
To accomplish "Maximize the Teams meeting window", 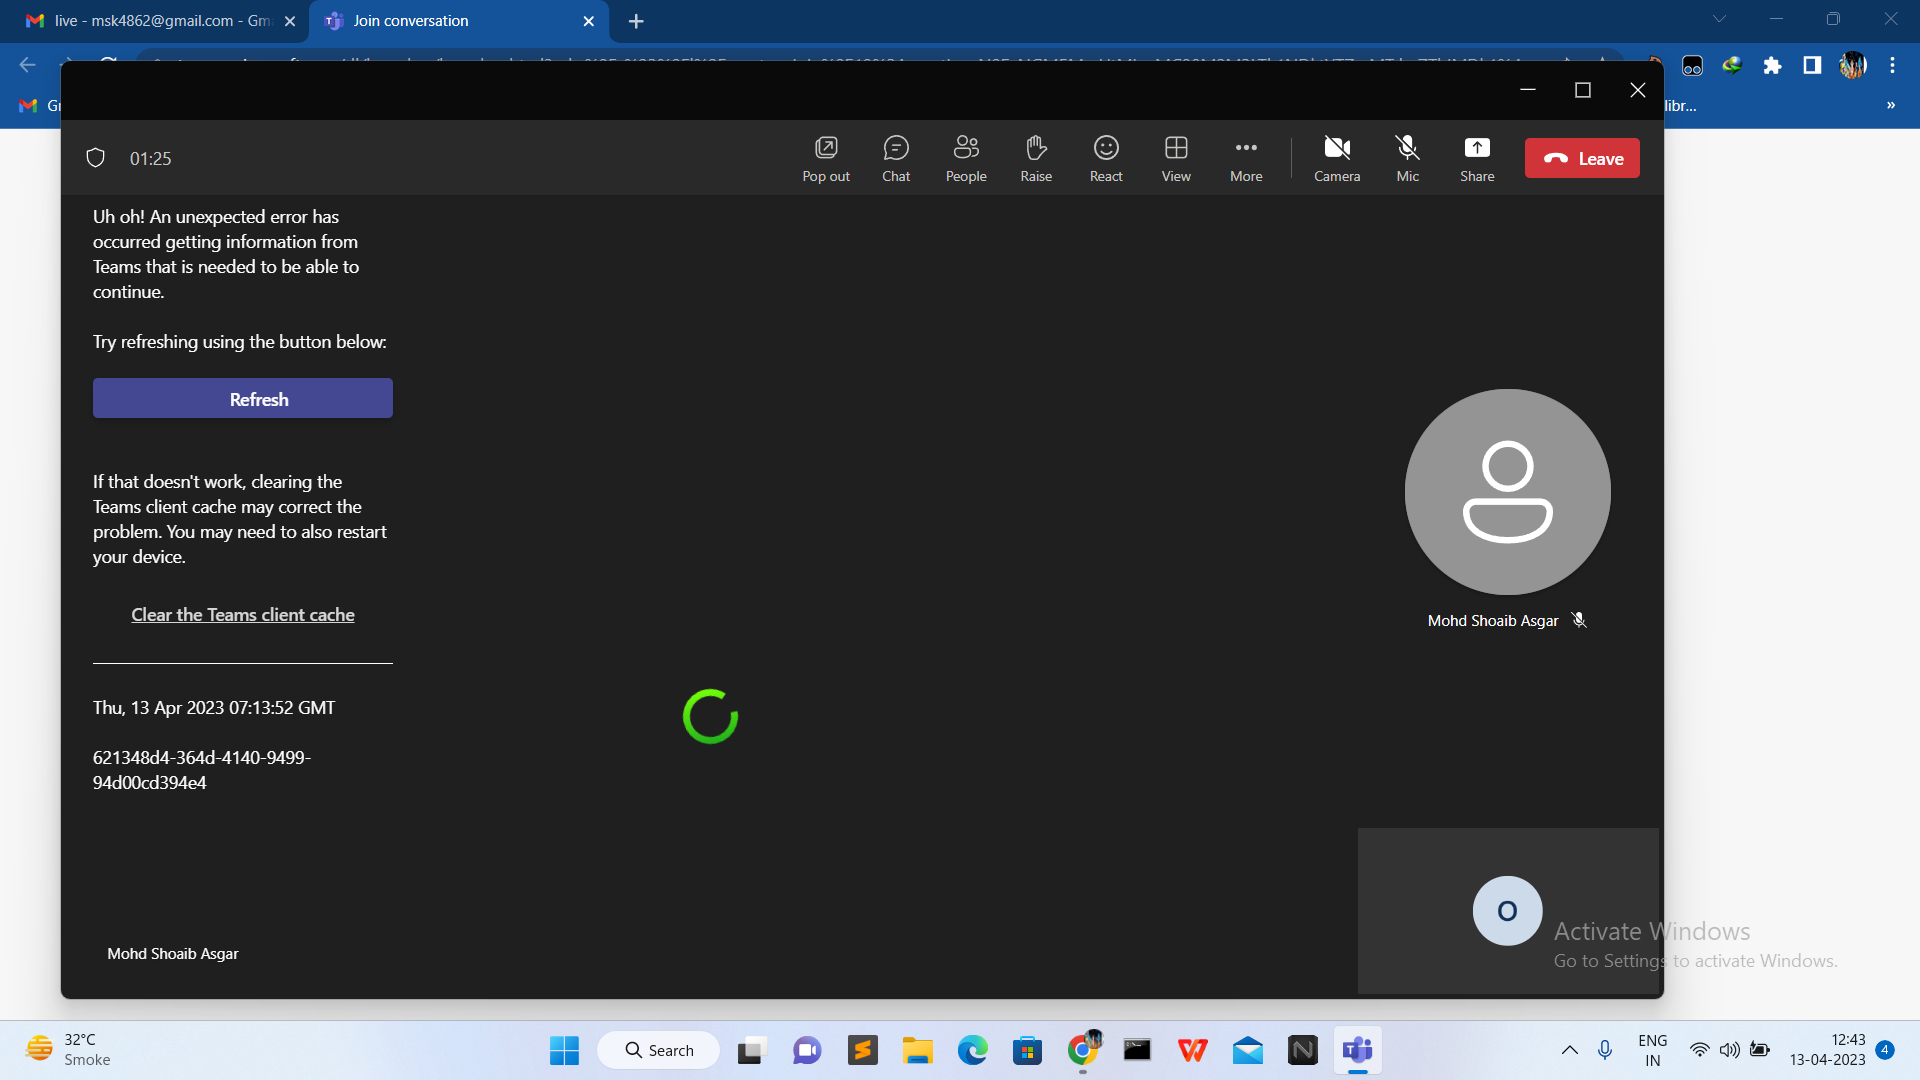I will [x=1582, y=90].
